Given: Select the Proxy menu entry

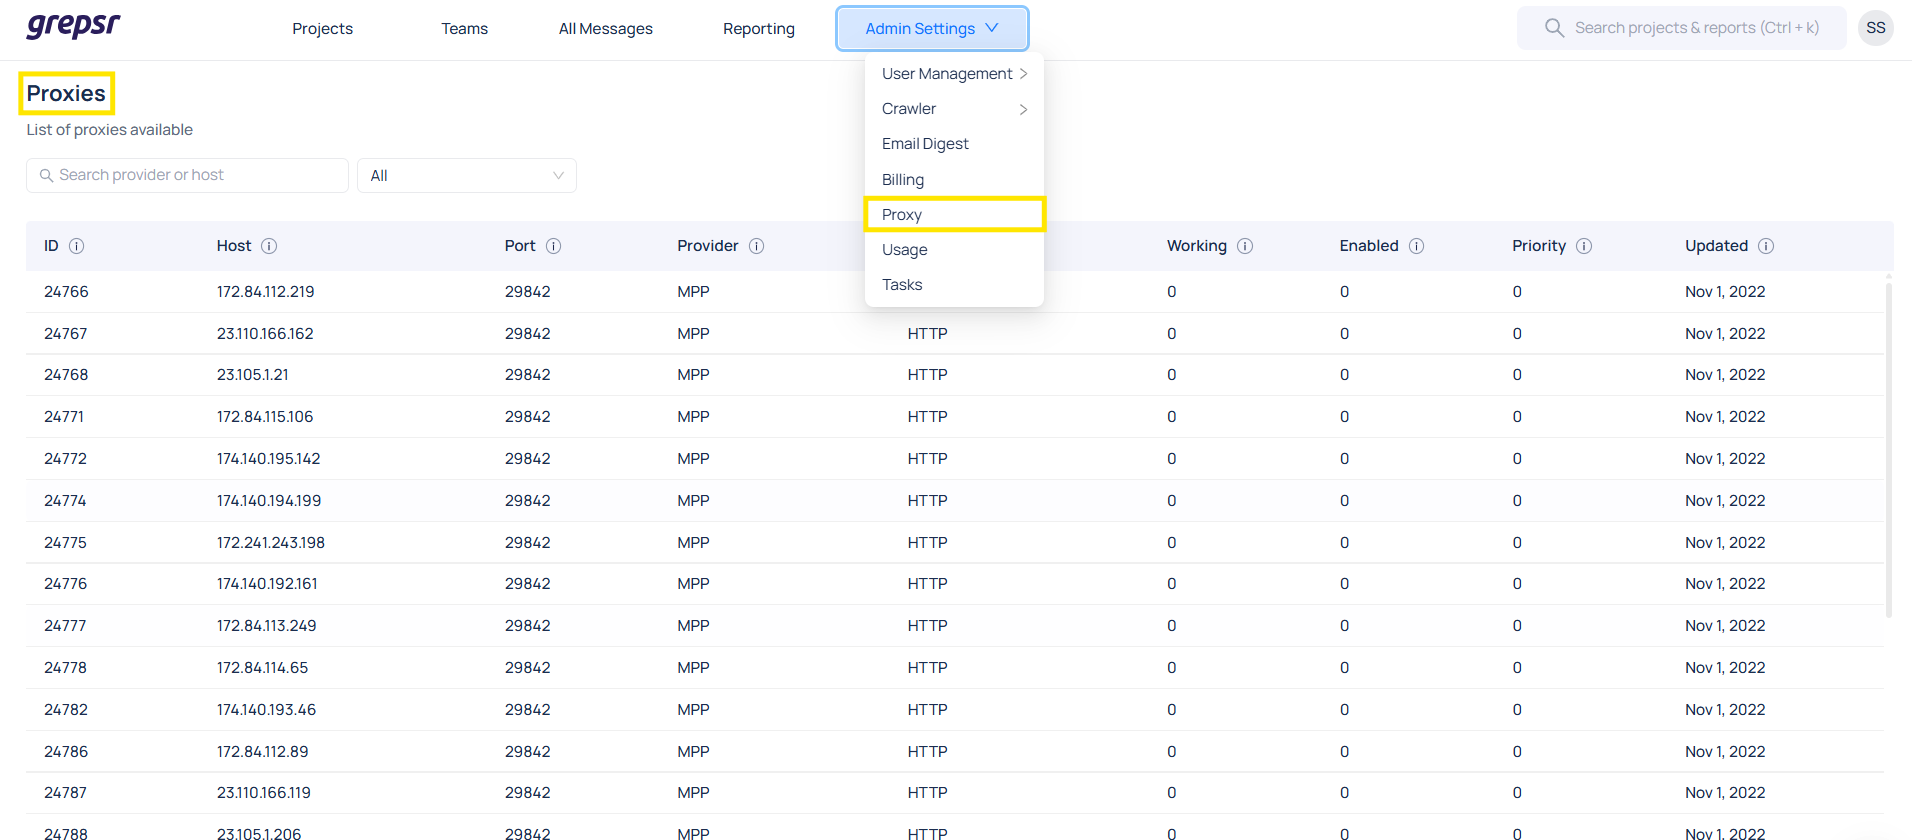Looking at the screenshot, I should (x=954, y=215).
